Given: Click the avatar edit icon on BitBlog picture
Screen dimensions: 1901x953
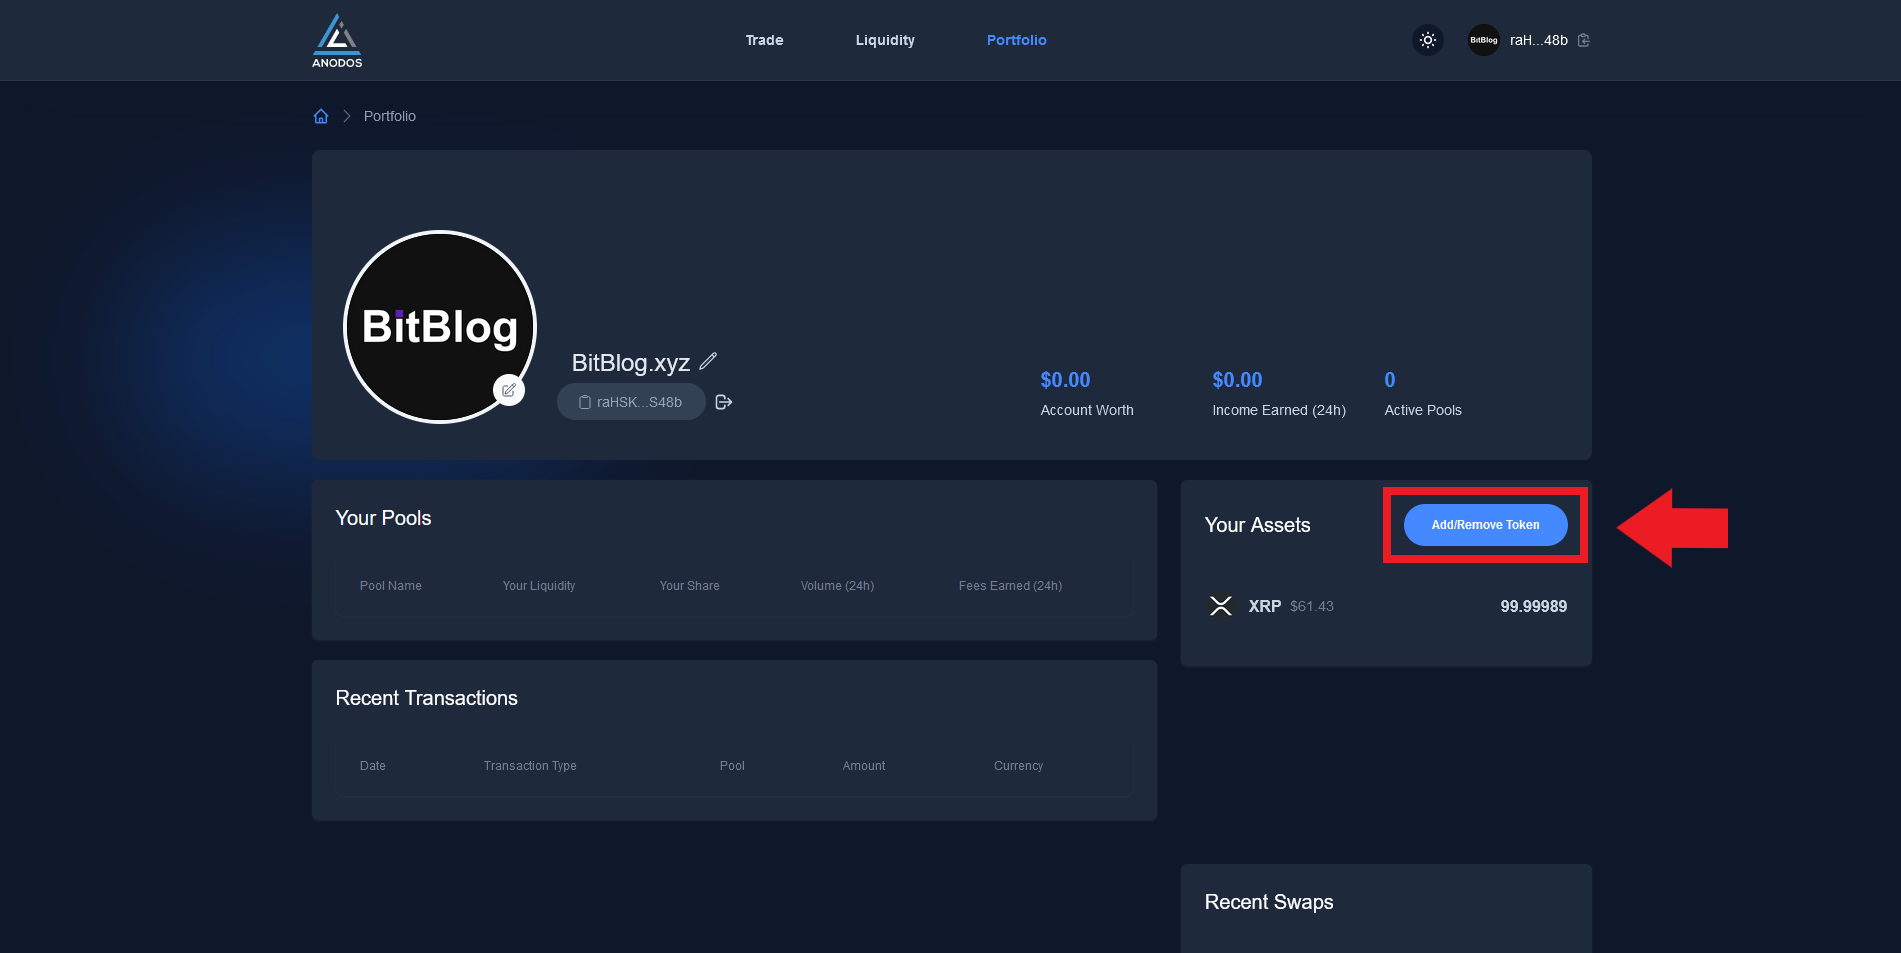Looking at the screenshot, I should [x=509, y=390].
